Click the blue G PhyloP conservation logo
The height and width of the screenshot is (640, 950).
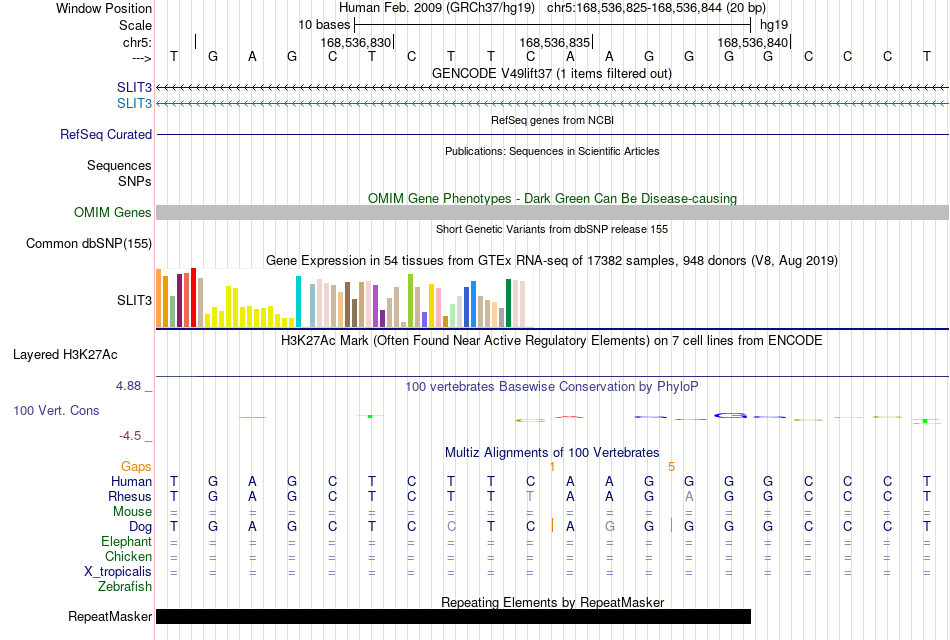731,416
